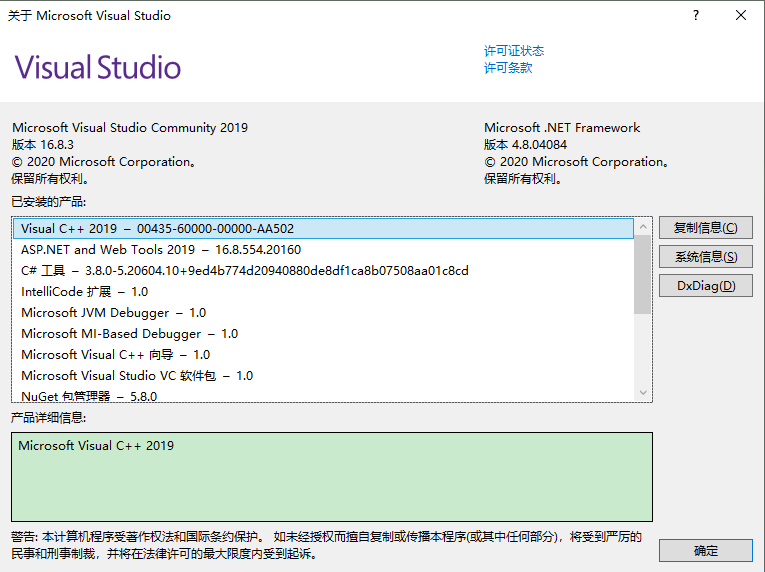Click the 复制信息(C) button
The width and height of the screenshot is (765, 572).
pyautogui.click(x=705, y=228)
